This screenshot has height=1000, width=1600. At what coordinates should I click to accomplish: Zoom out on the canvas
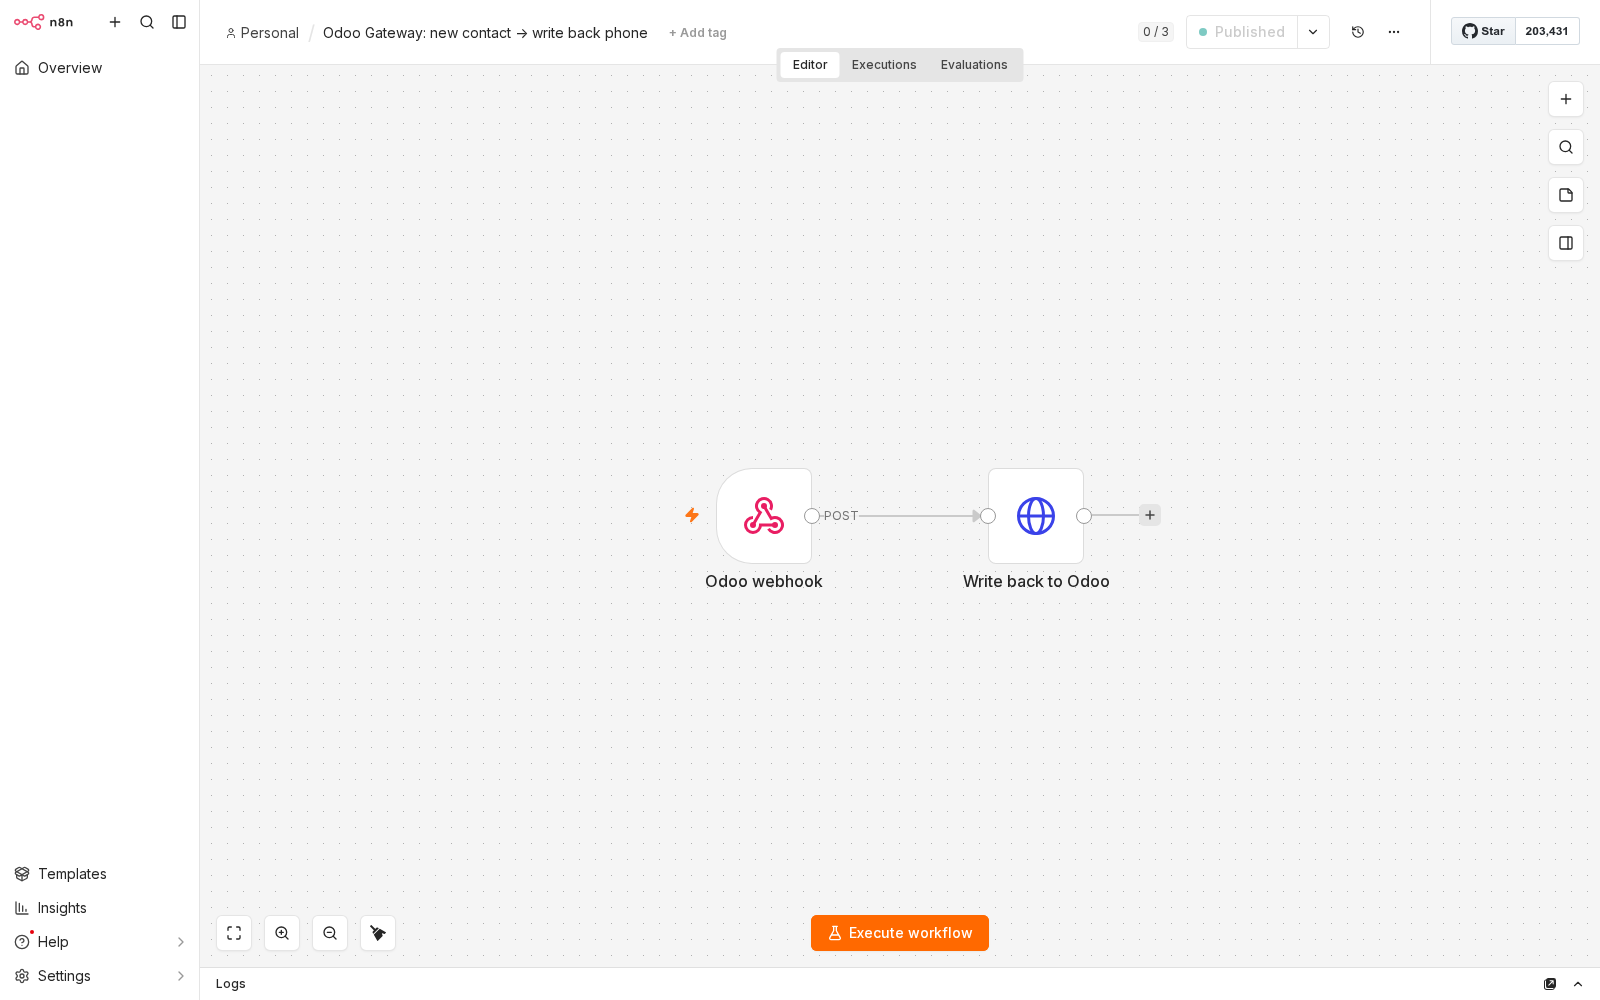(330, 933)
